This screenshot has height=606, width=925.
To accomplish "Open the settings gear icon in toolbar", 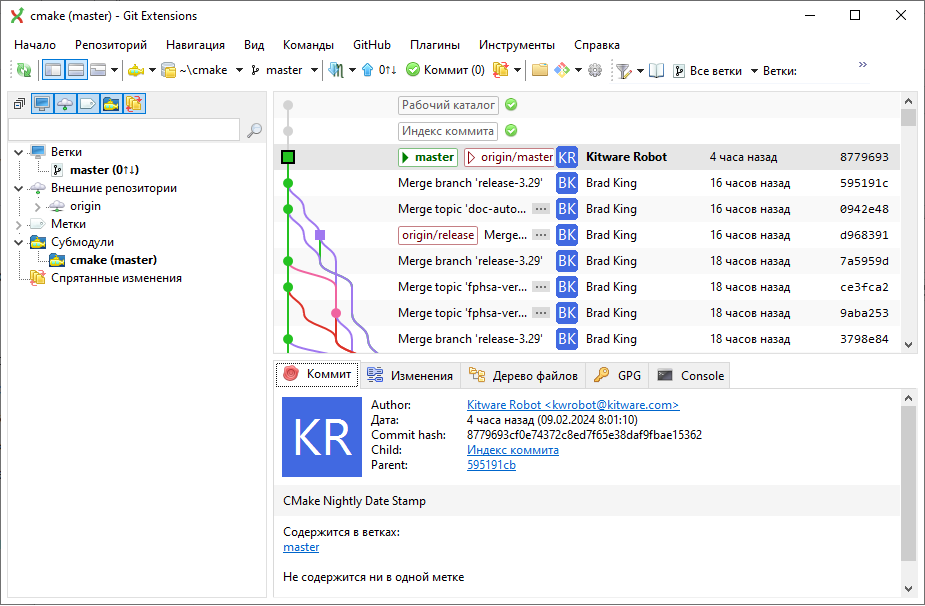I will pos(595,70).
